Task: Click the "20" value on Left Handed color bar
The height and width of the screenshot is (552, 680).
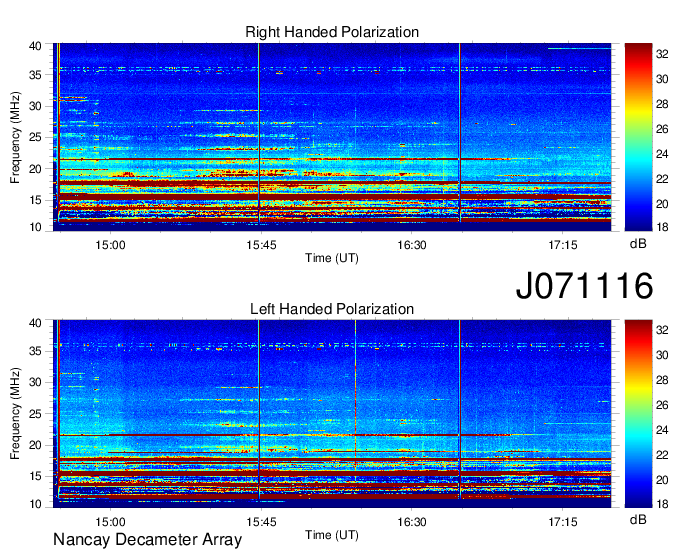Action: [x=662, y=480]
